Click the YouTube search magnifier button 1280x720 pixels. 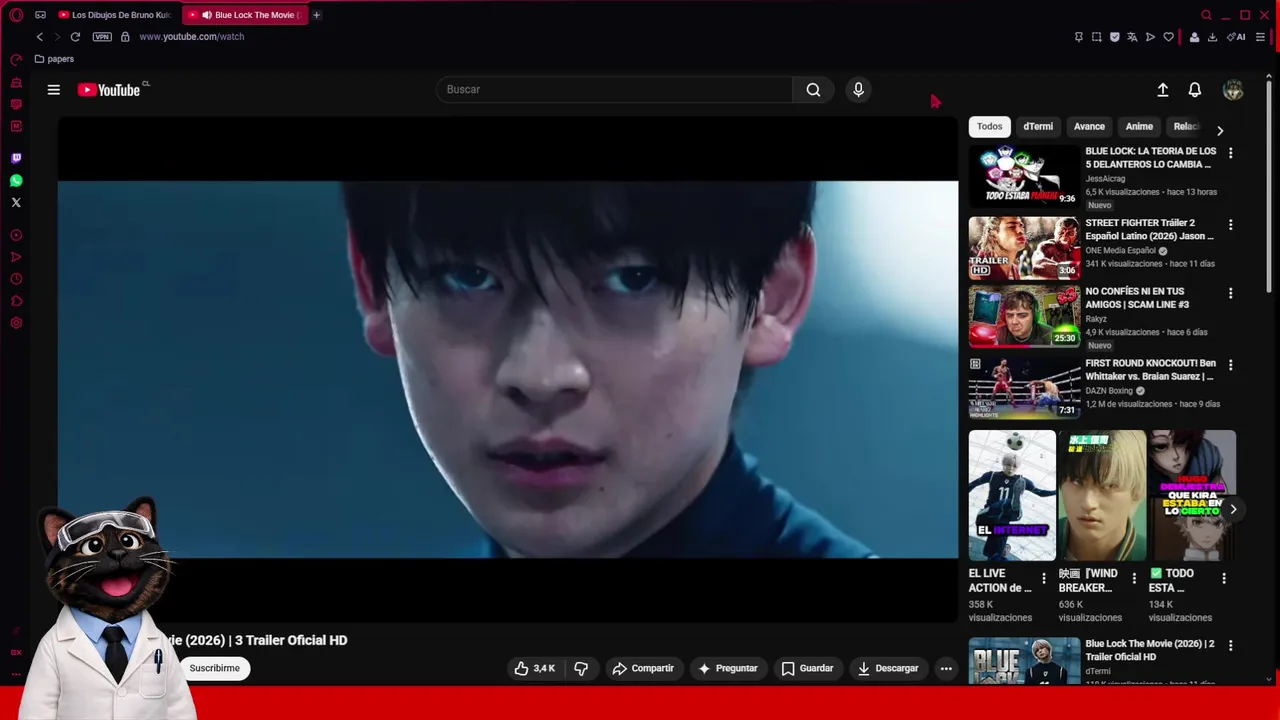tap(813, 90)
